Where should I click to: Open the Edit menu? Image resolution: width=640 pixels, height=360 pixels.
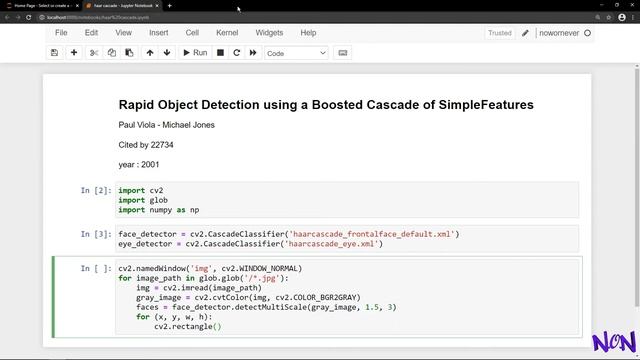(91, 33)
